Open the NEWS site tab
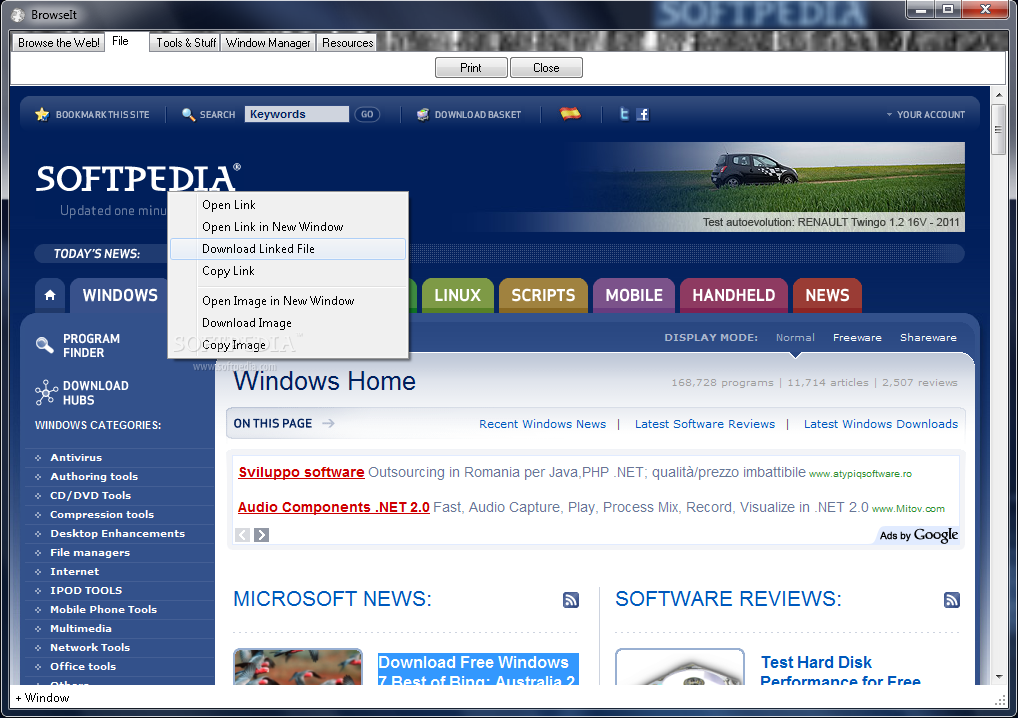 point(827,295)
